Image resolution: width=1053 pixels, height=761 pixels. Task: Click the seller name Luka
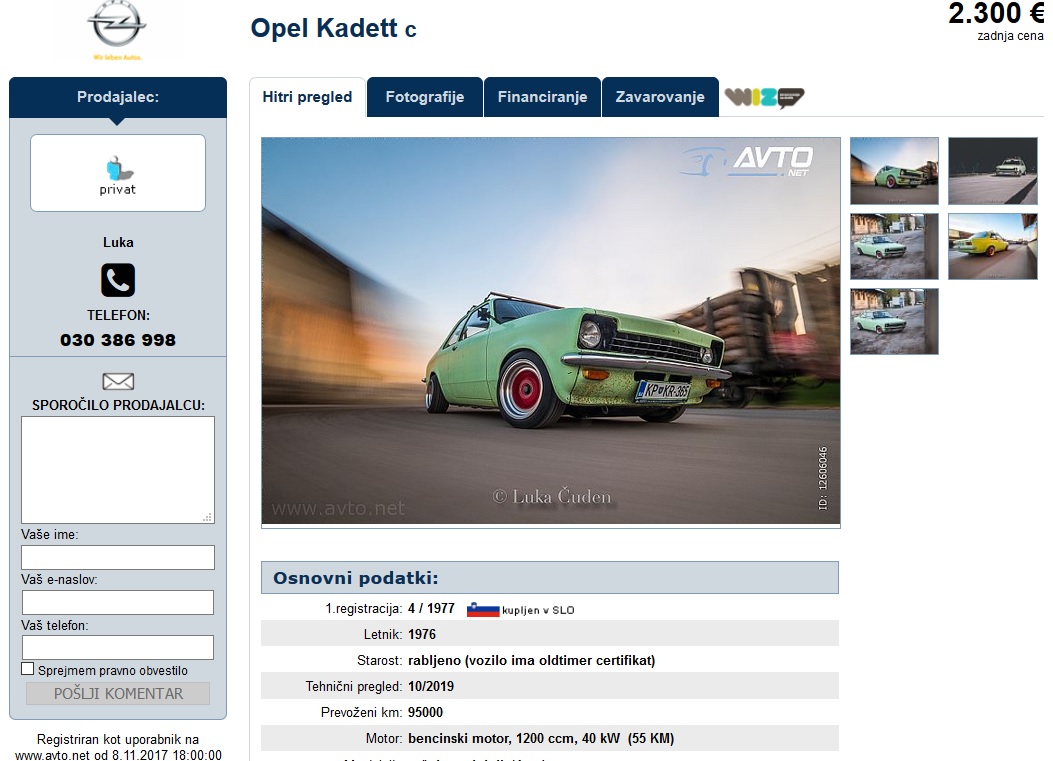click(118, 242)
